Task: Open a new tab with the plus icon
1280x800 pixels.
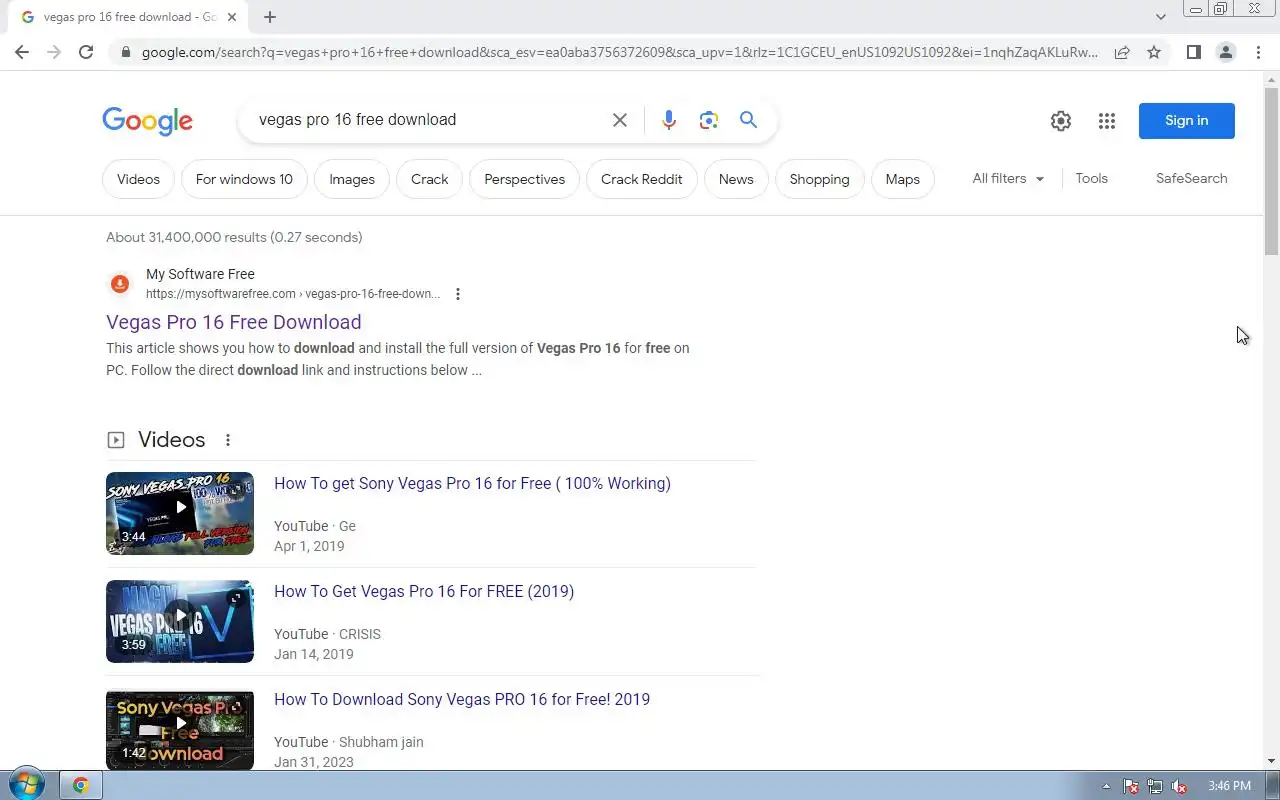Action: [270, 17]
